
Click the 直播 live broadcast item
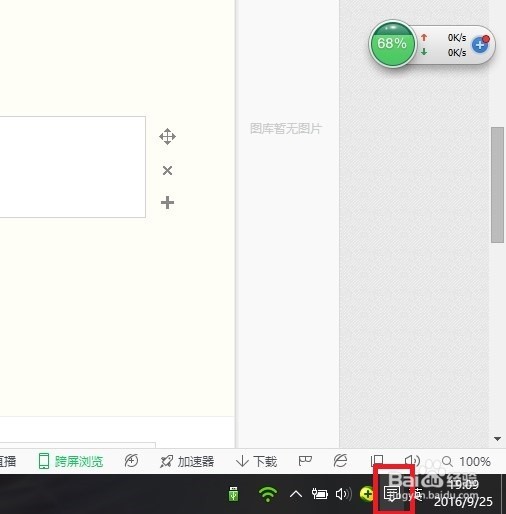coord(8,461)
